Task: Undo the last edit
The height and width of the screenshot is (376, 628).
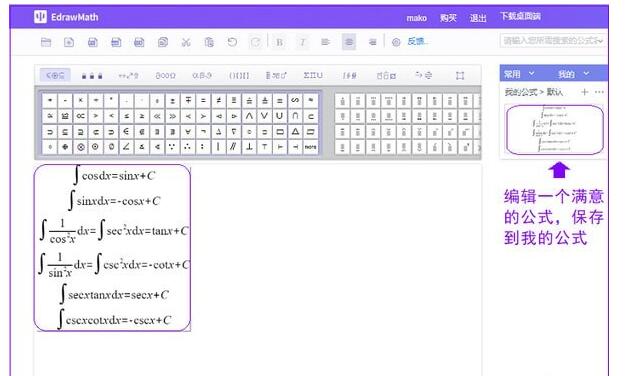Action: pos(232,42)
